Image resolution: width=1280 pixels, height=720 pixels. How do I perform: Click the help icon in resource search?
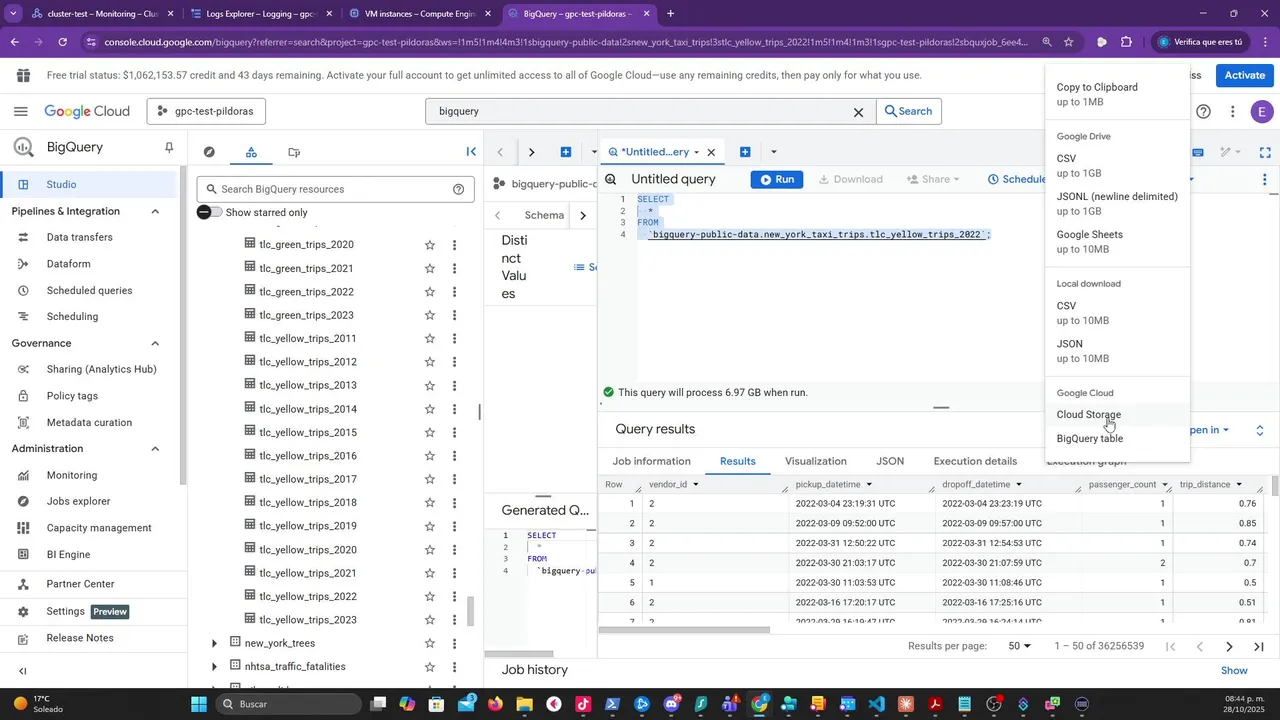[x=458, y=189]
